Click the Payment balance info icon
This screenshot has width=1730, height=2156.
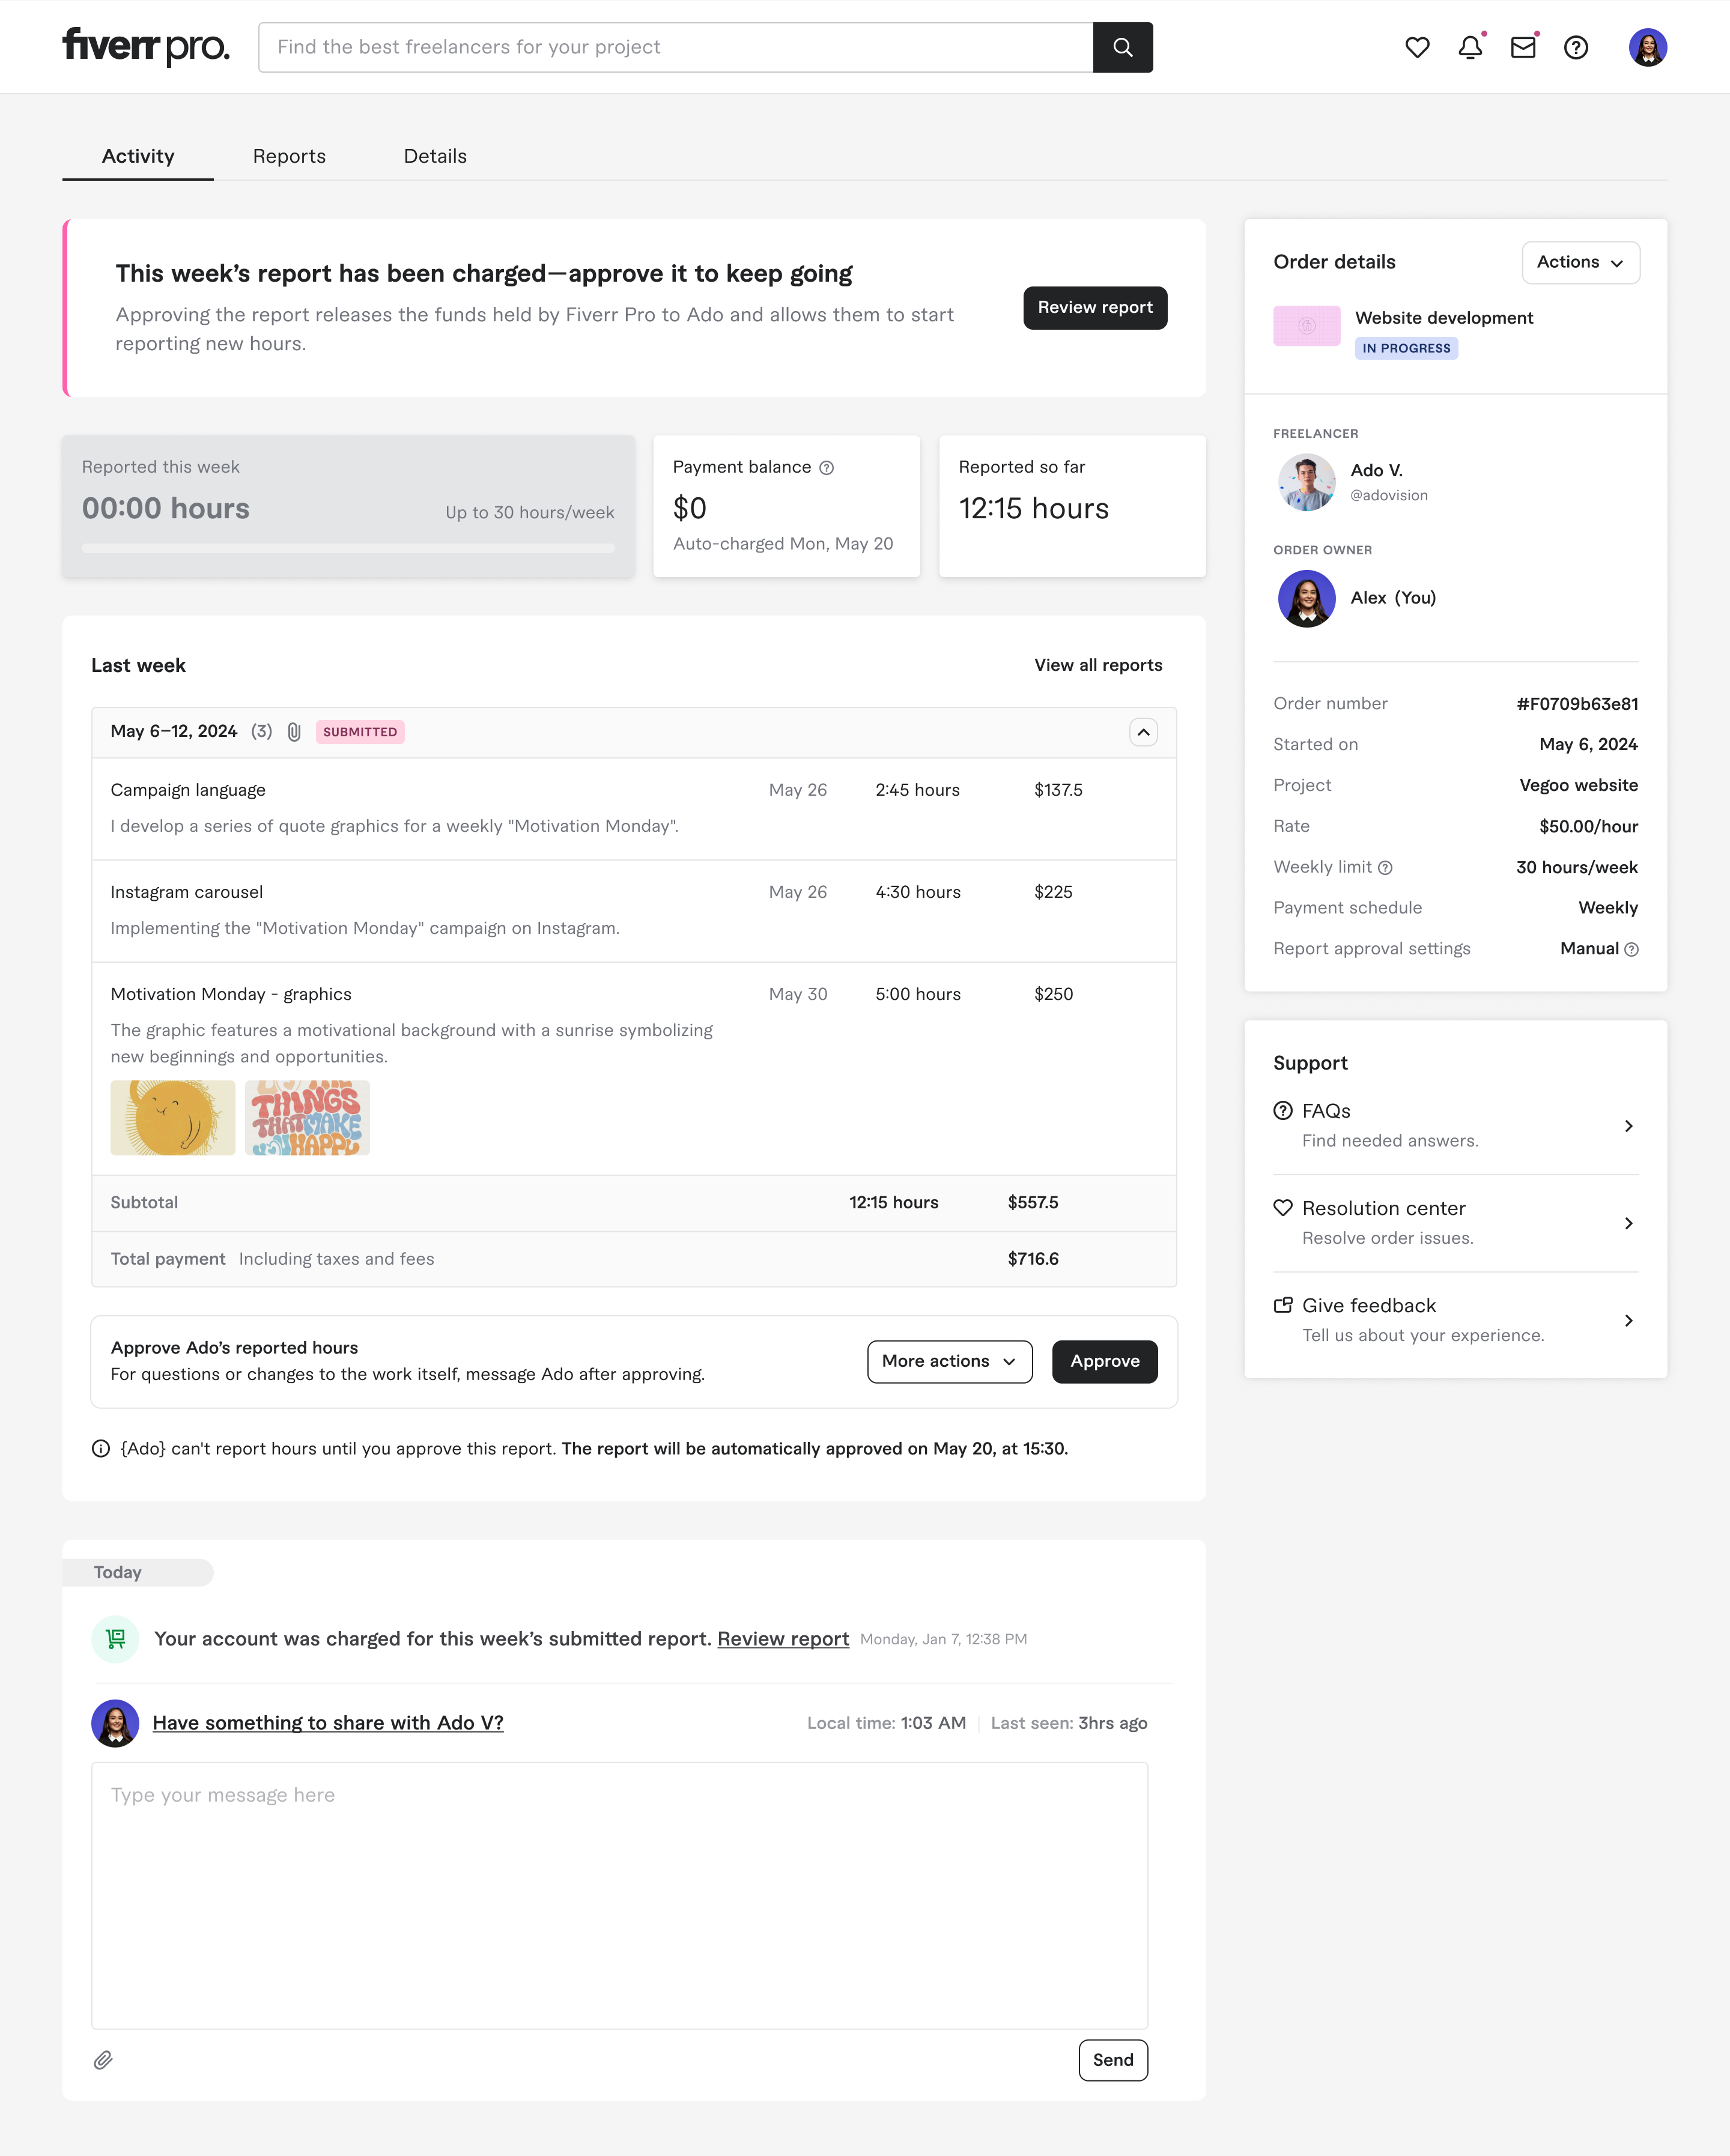pyautogui.click(x=826, y=467)
